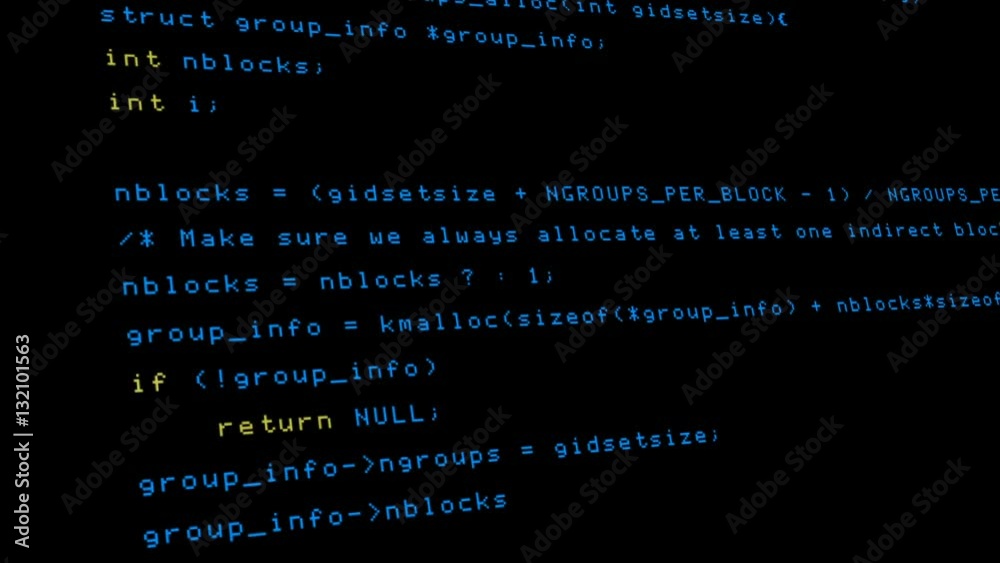Screen dimensions: 1000x563
Task: Click 'group_info->nblocks' on bottom line
Action: coord(325,520)
